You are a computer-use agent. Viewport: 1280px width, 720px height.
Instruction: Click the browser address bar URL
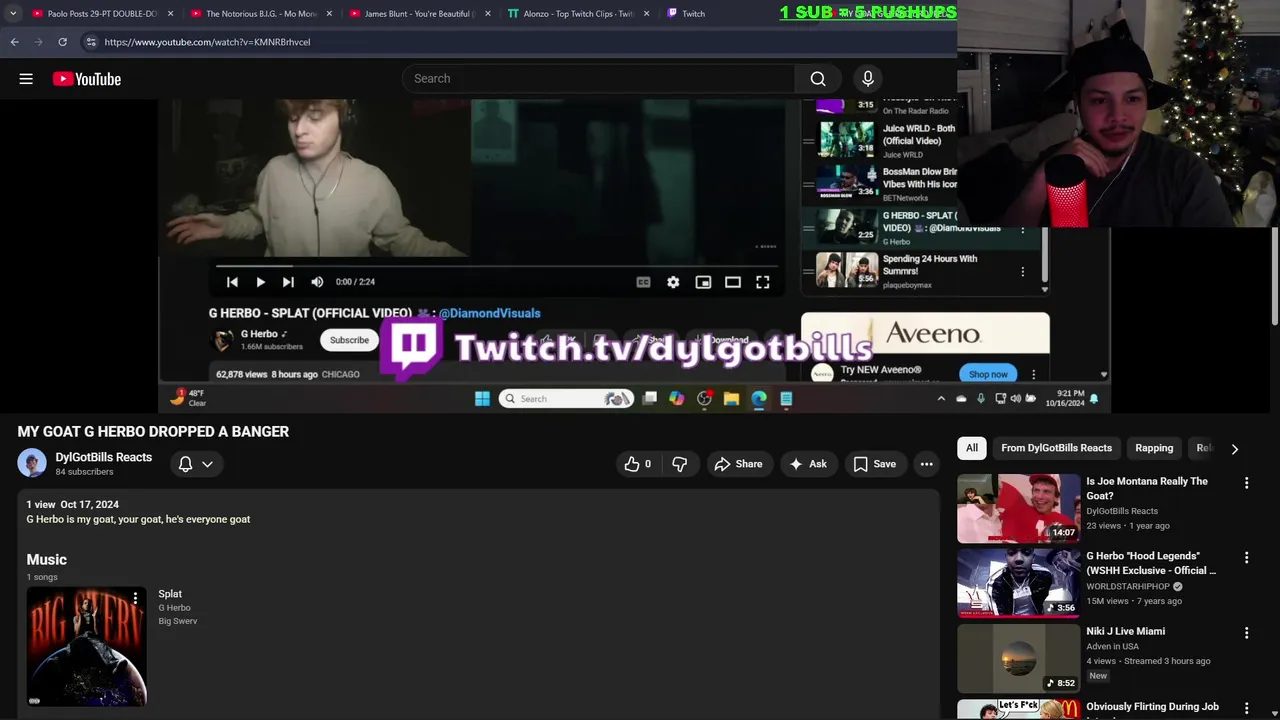tap(207, 42)
